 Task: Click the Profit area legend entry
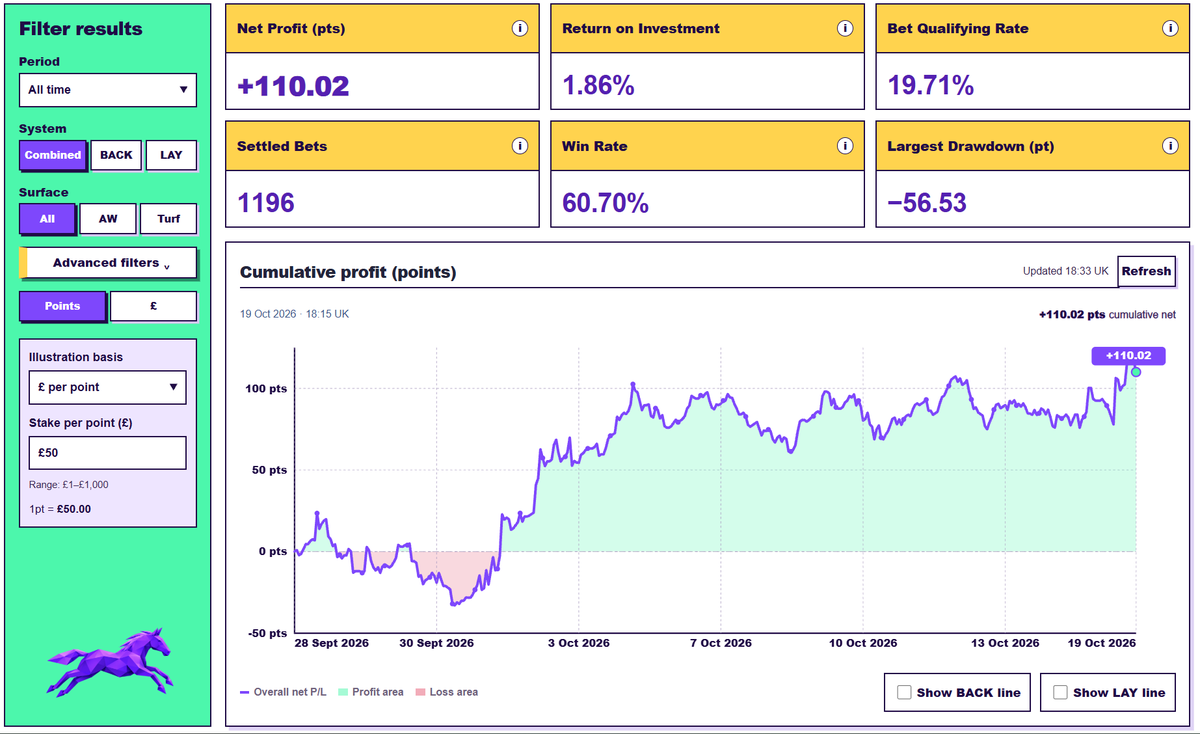coord(371,692)
